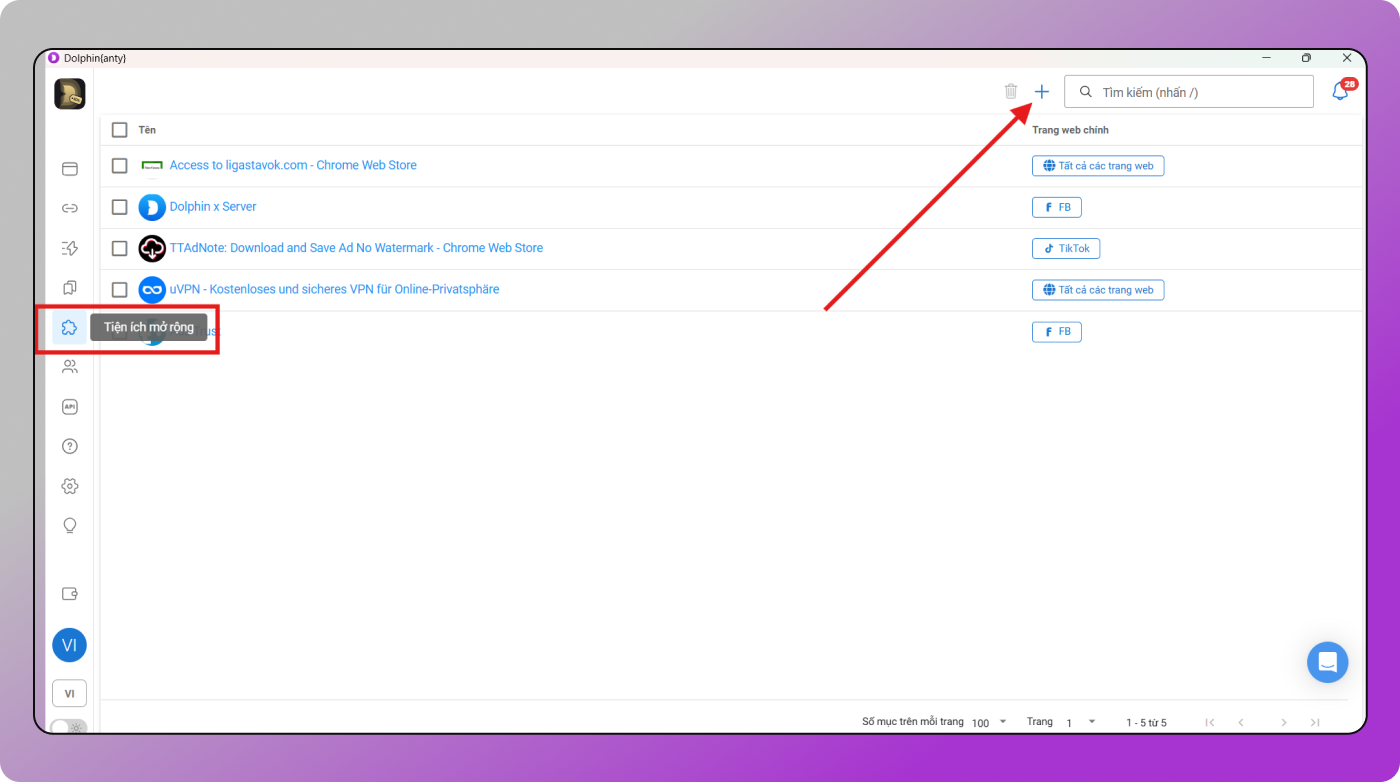The width and height of the screenshot is (1400, 782).
Task: Open the users team icon in sidebar
Action: [69, 367]
